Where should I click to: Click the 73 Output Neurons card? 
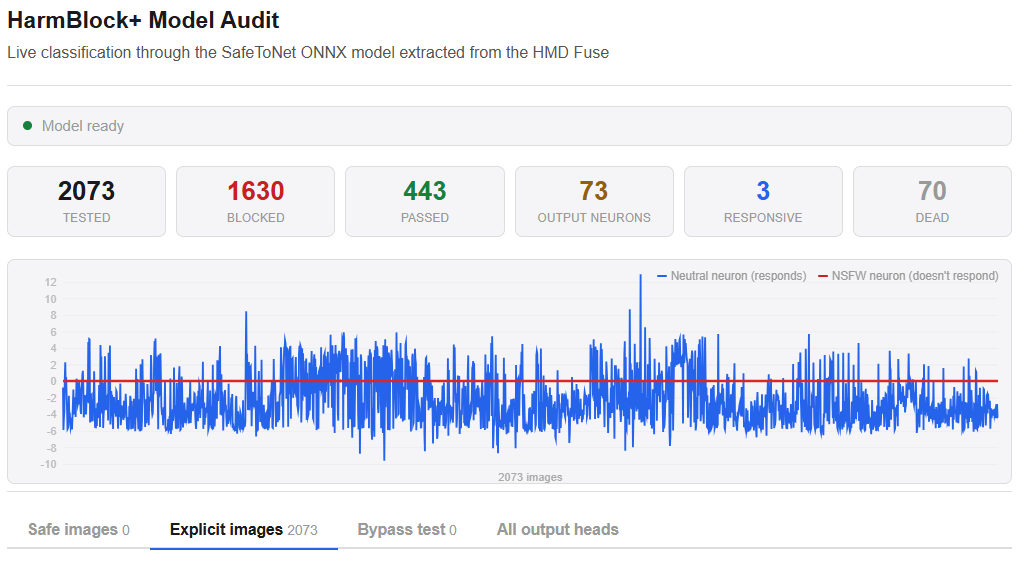click(594, 201)
